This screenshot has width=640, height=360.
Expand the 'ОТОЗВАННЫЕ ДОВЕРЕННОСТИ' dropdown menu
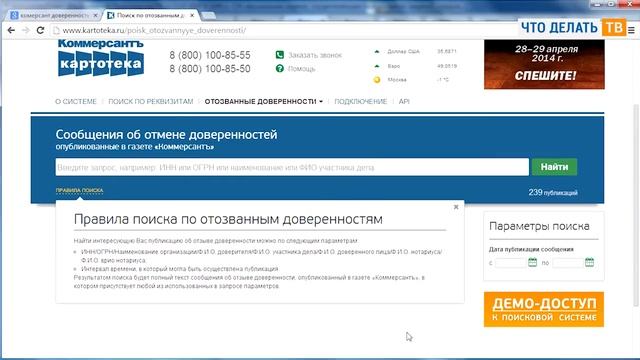[x=264, y=101]
